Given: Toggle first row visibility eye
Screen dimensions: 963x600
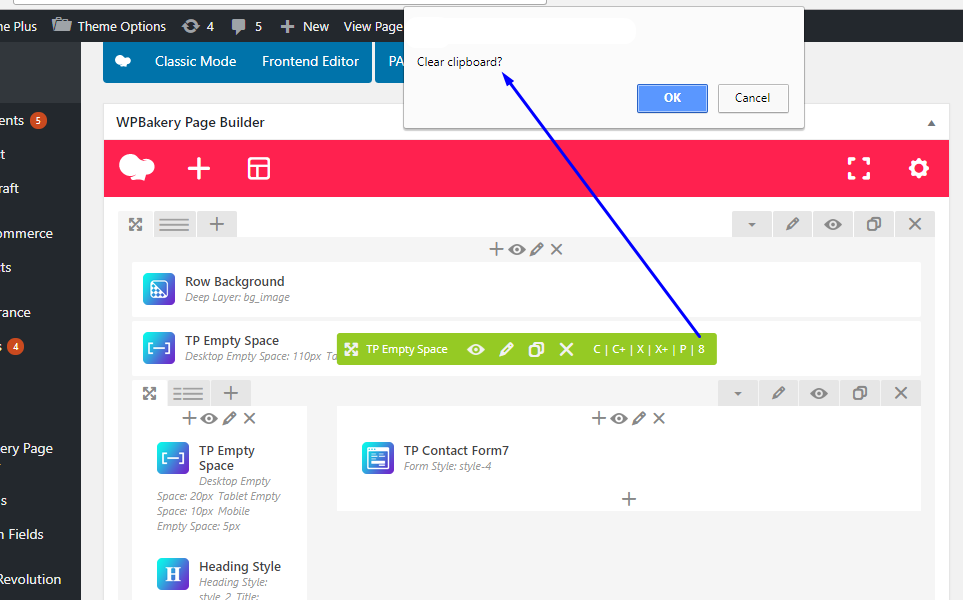Looking at the screenshot, I should (833, 224).
